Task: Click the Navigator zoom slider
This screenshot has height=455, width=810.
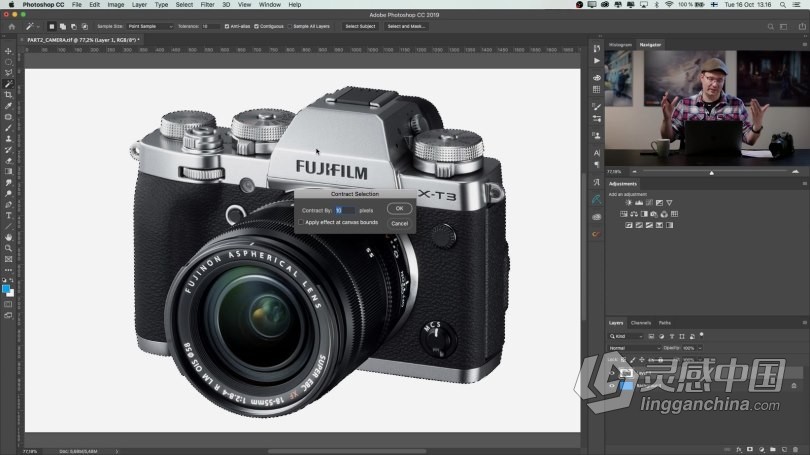Action: click(x=711, y=172)
